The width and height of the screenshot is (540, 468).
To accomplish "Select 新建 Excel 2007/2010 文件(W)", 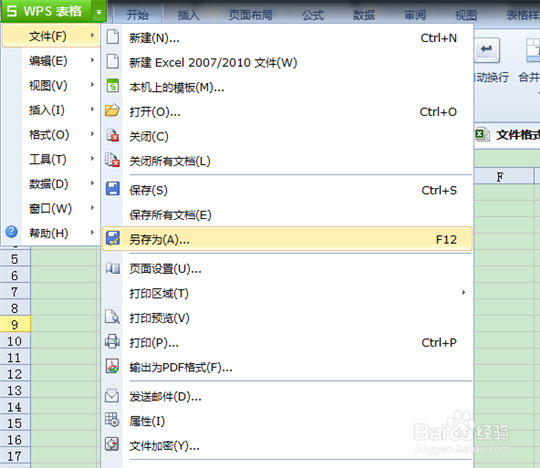I will click(x=287, y=62).
